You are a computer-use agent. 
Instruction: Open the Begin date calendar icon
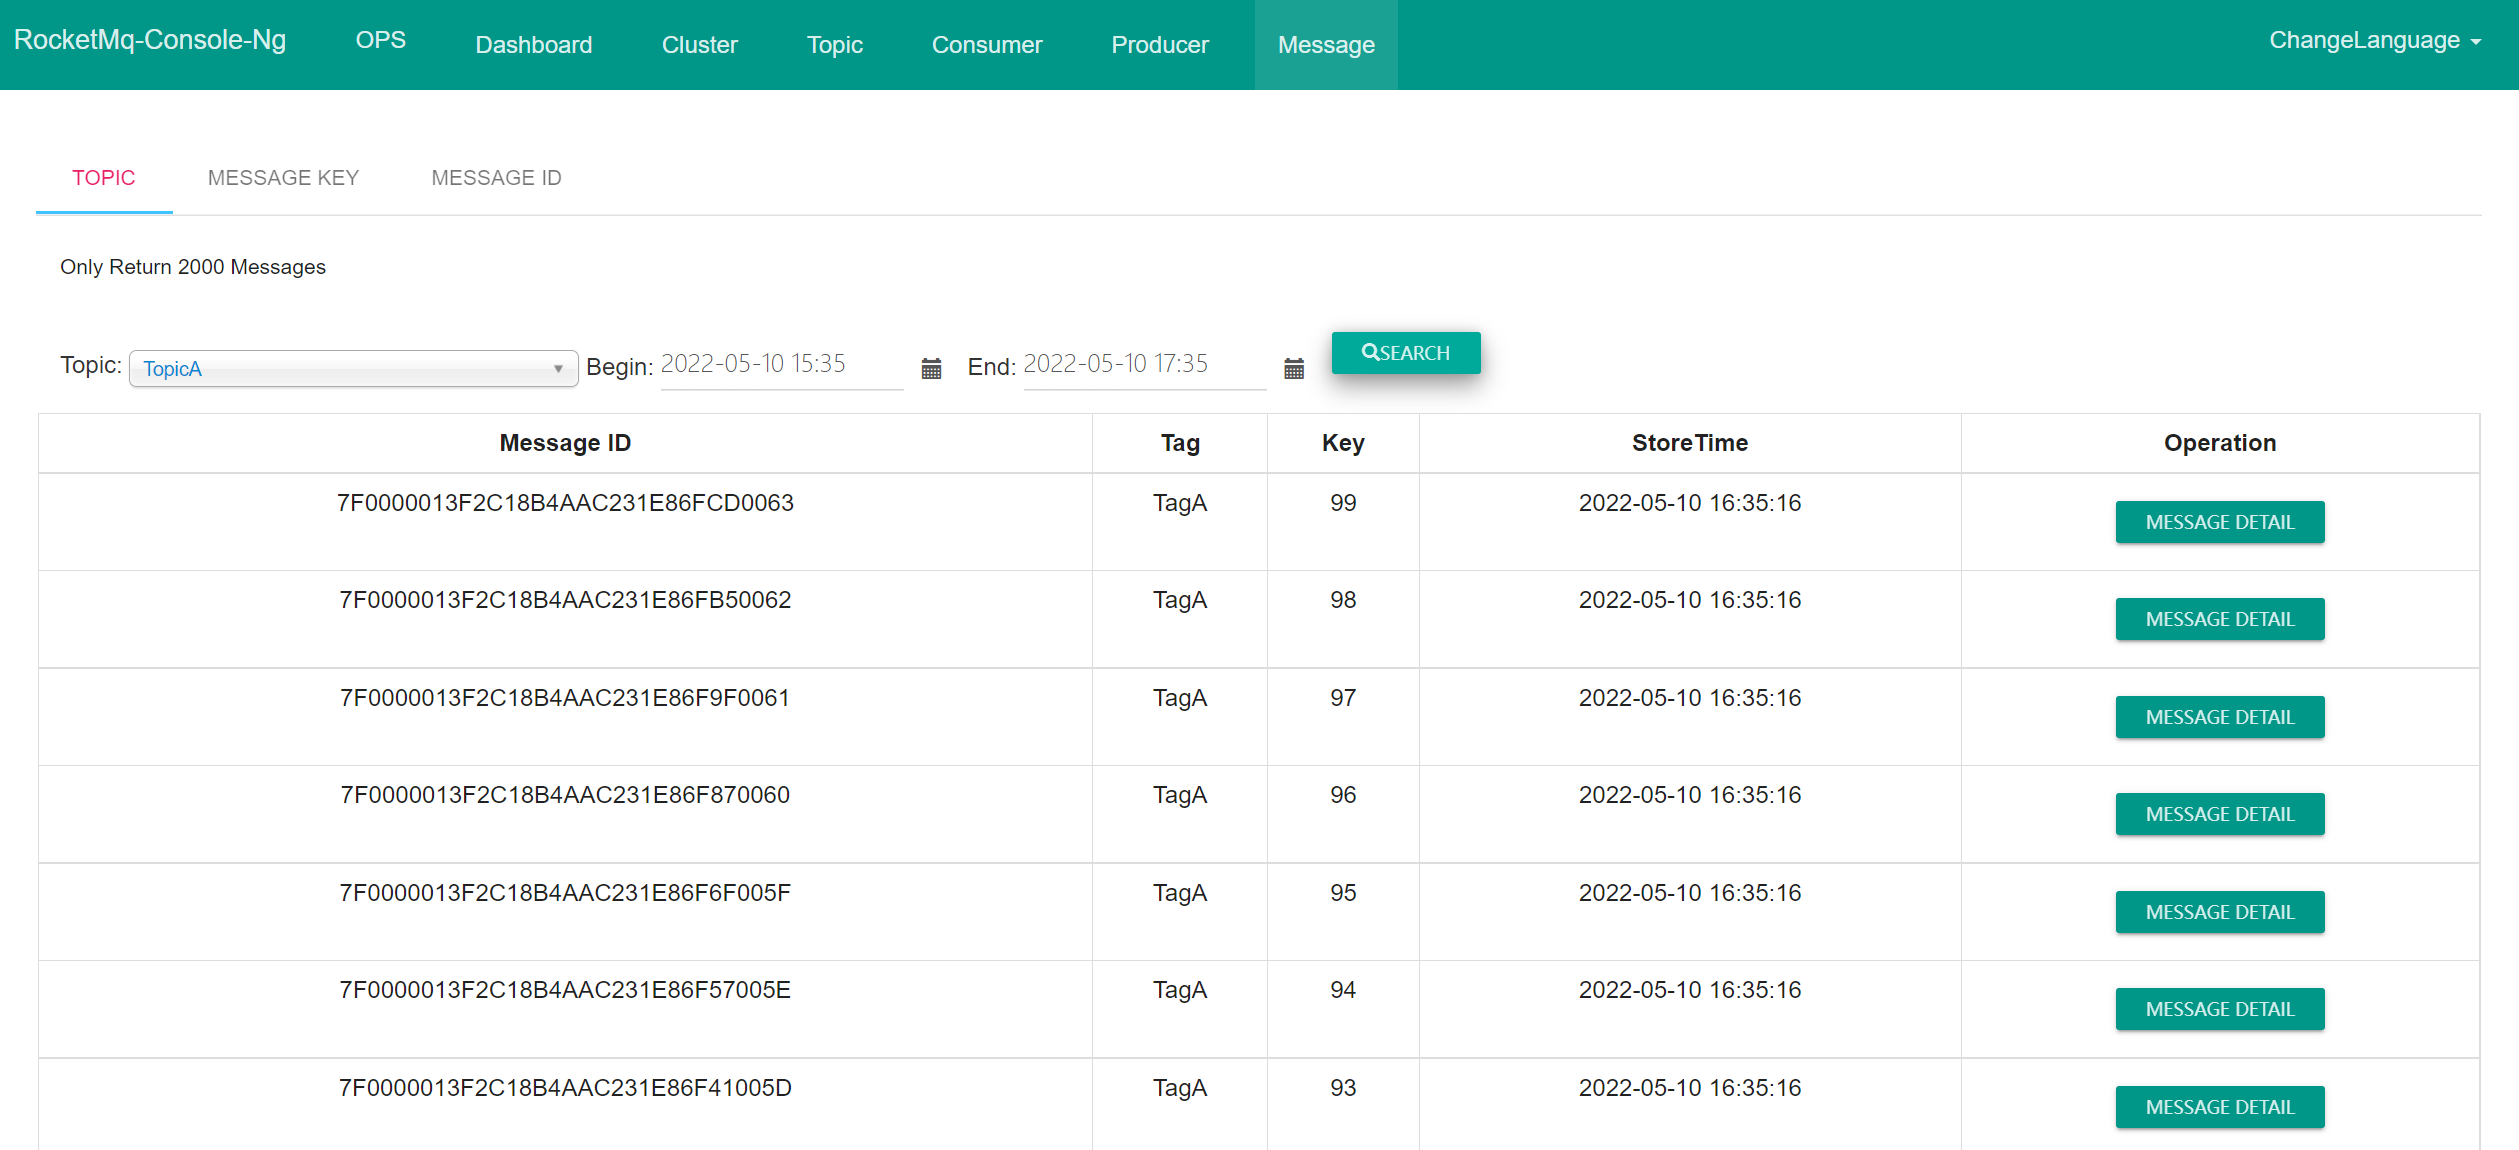coord(931,368)
